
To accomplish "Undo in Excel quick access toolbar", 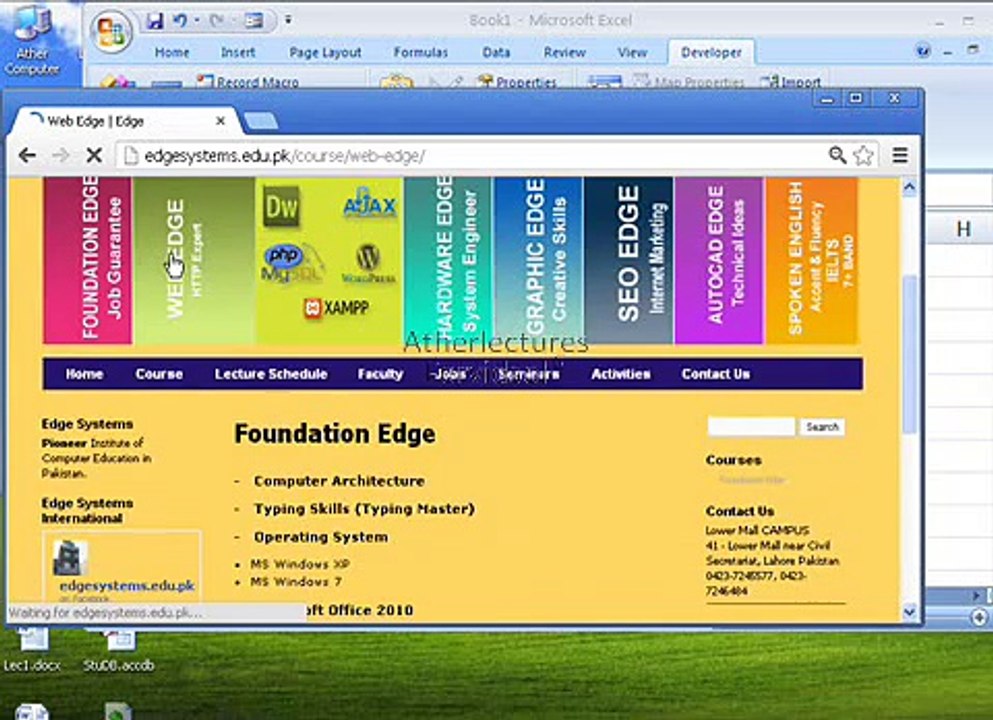I will click(180, 21).
